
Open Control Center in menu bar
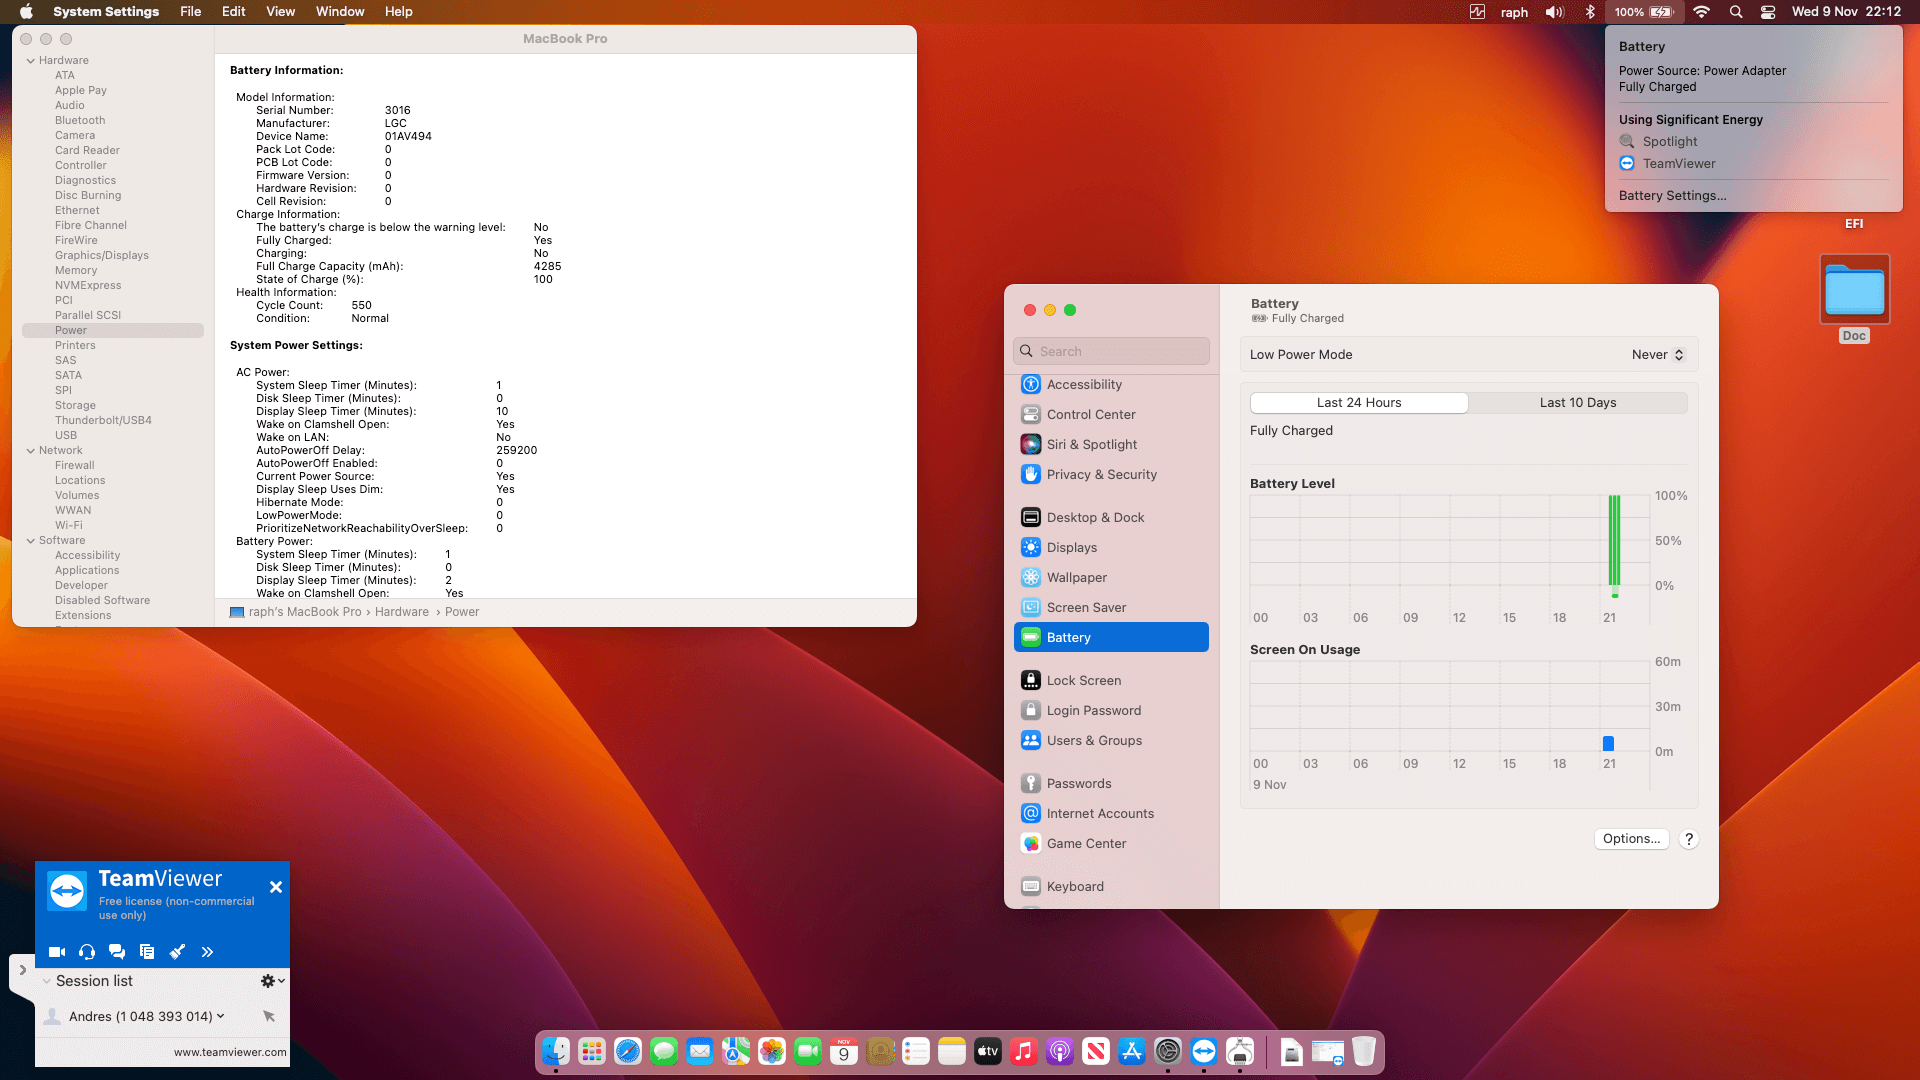coord(1768,12)
